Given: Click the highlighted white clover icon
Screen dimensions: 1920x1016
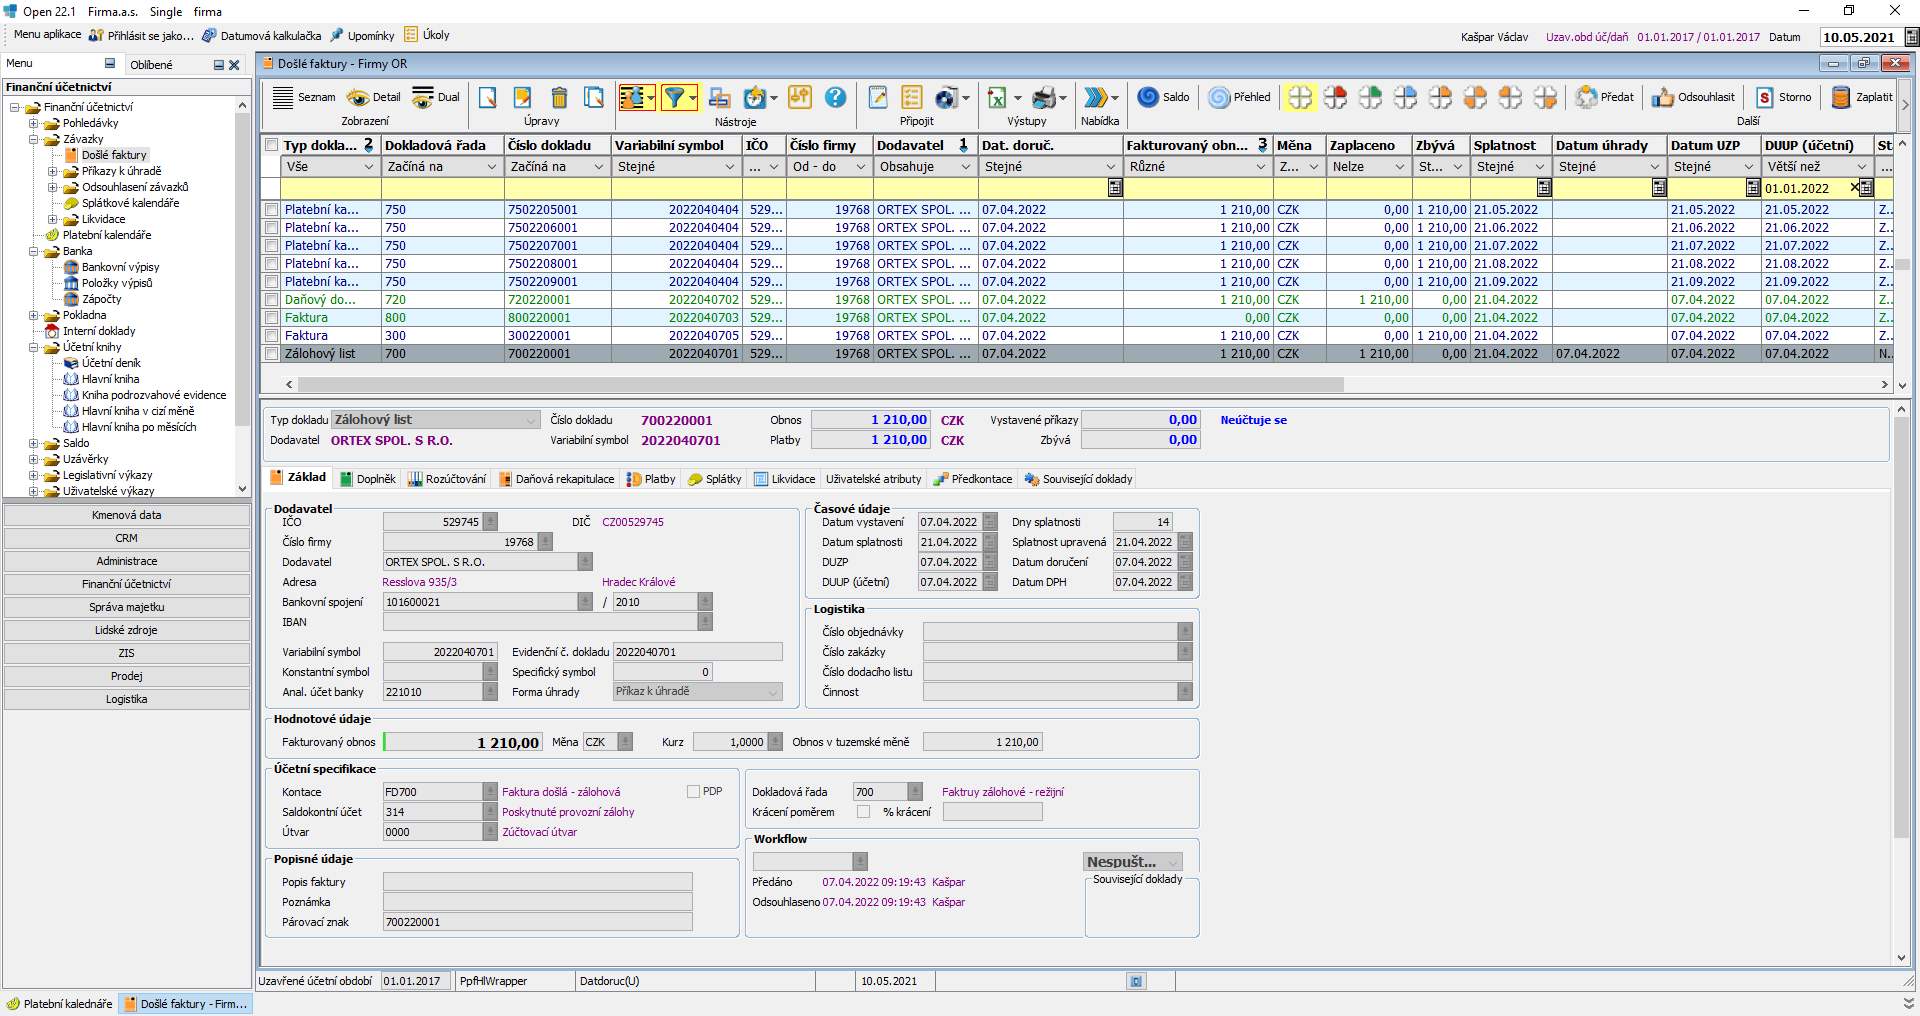Looking at the screenshot, I should pos(1300,97).
